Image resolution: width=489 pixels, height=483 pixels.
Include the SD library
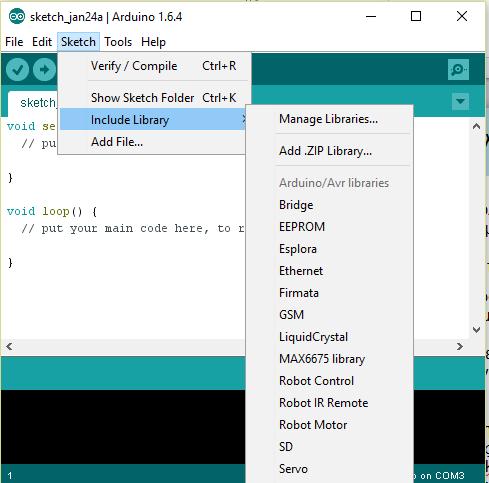tap(328, 447)
